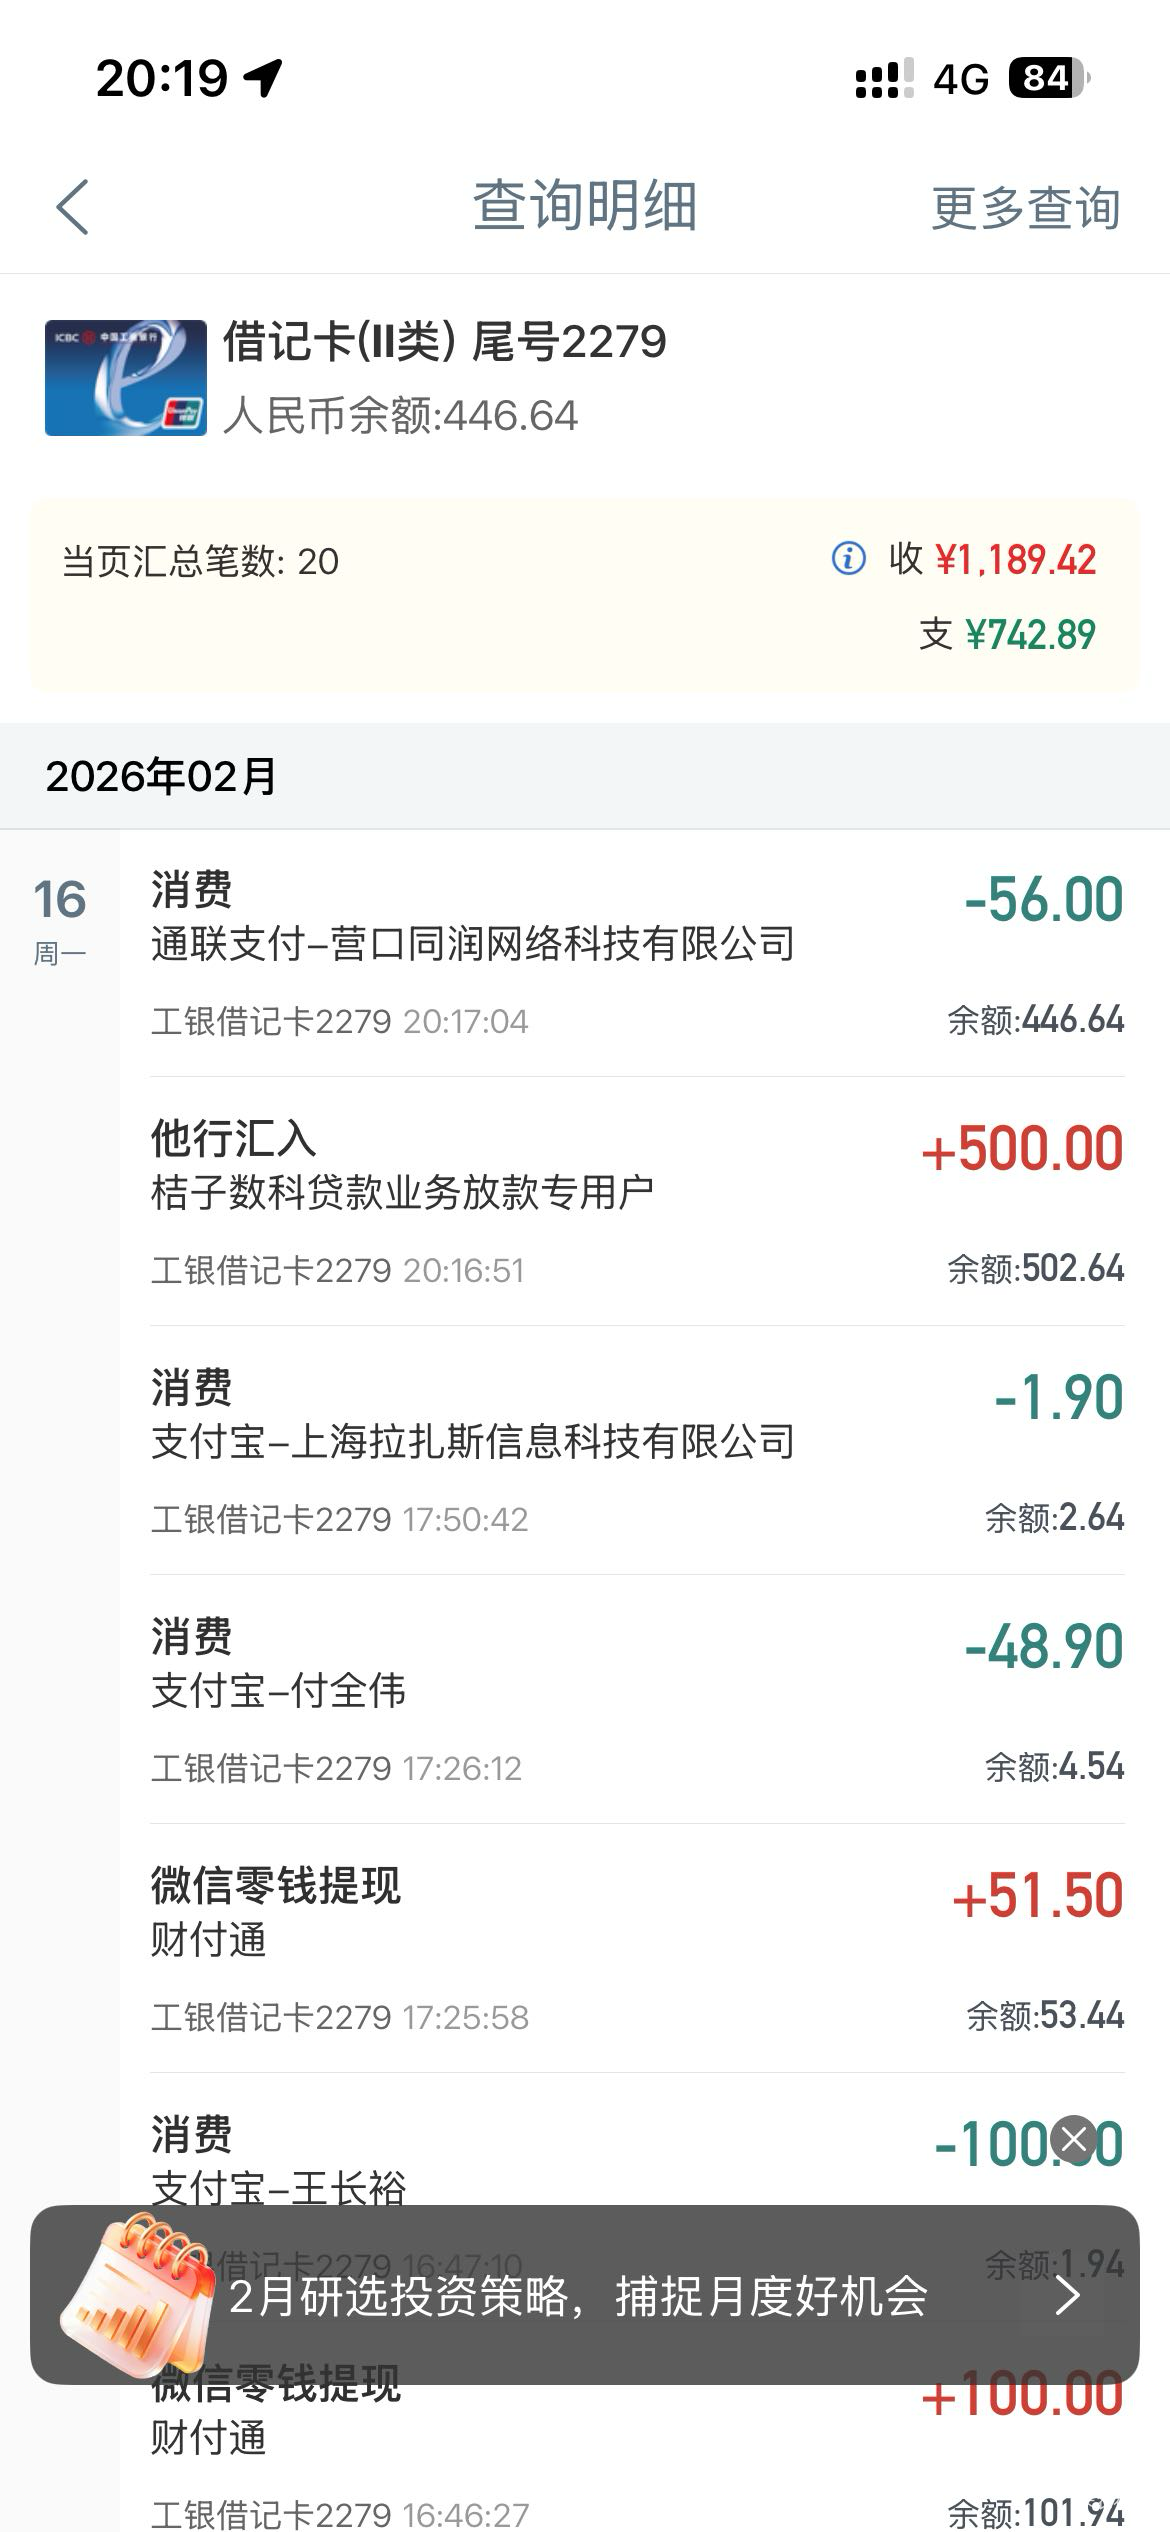Select the 2026年02月 month header

[x=161, y=777]
